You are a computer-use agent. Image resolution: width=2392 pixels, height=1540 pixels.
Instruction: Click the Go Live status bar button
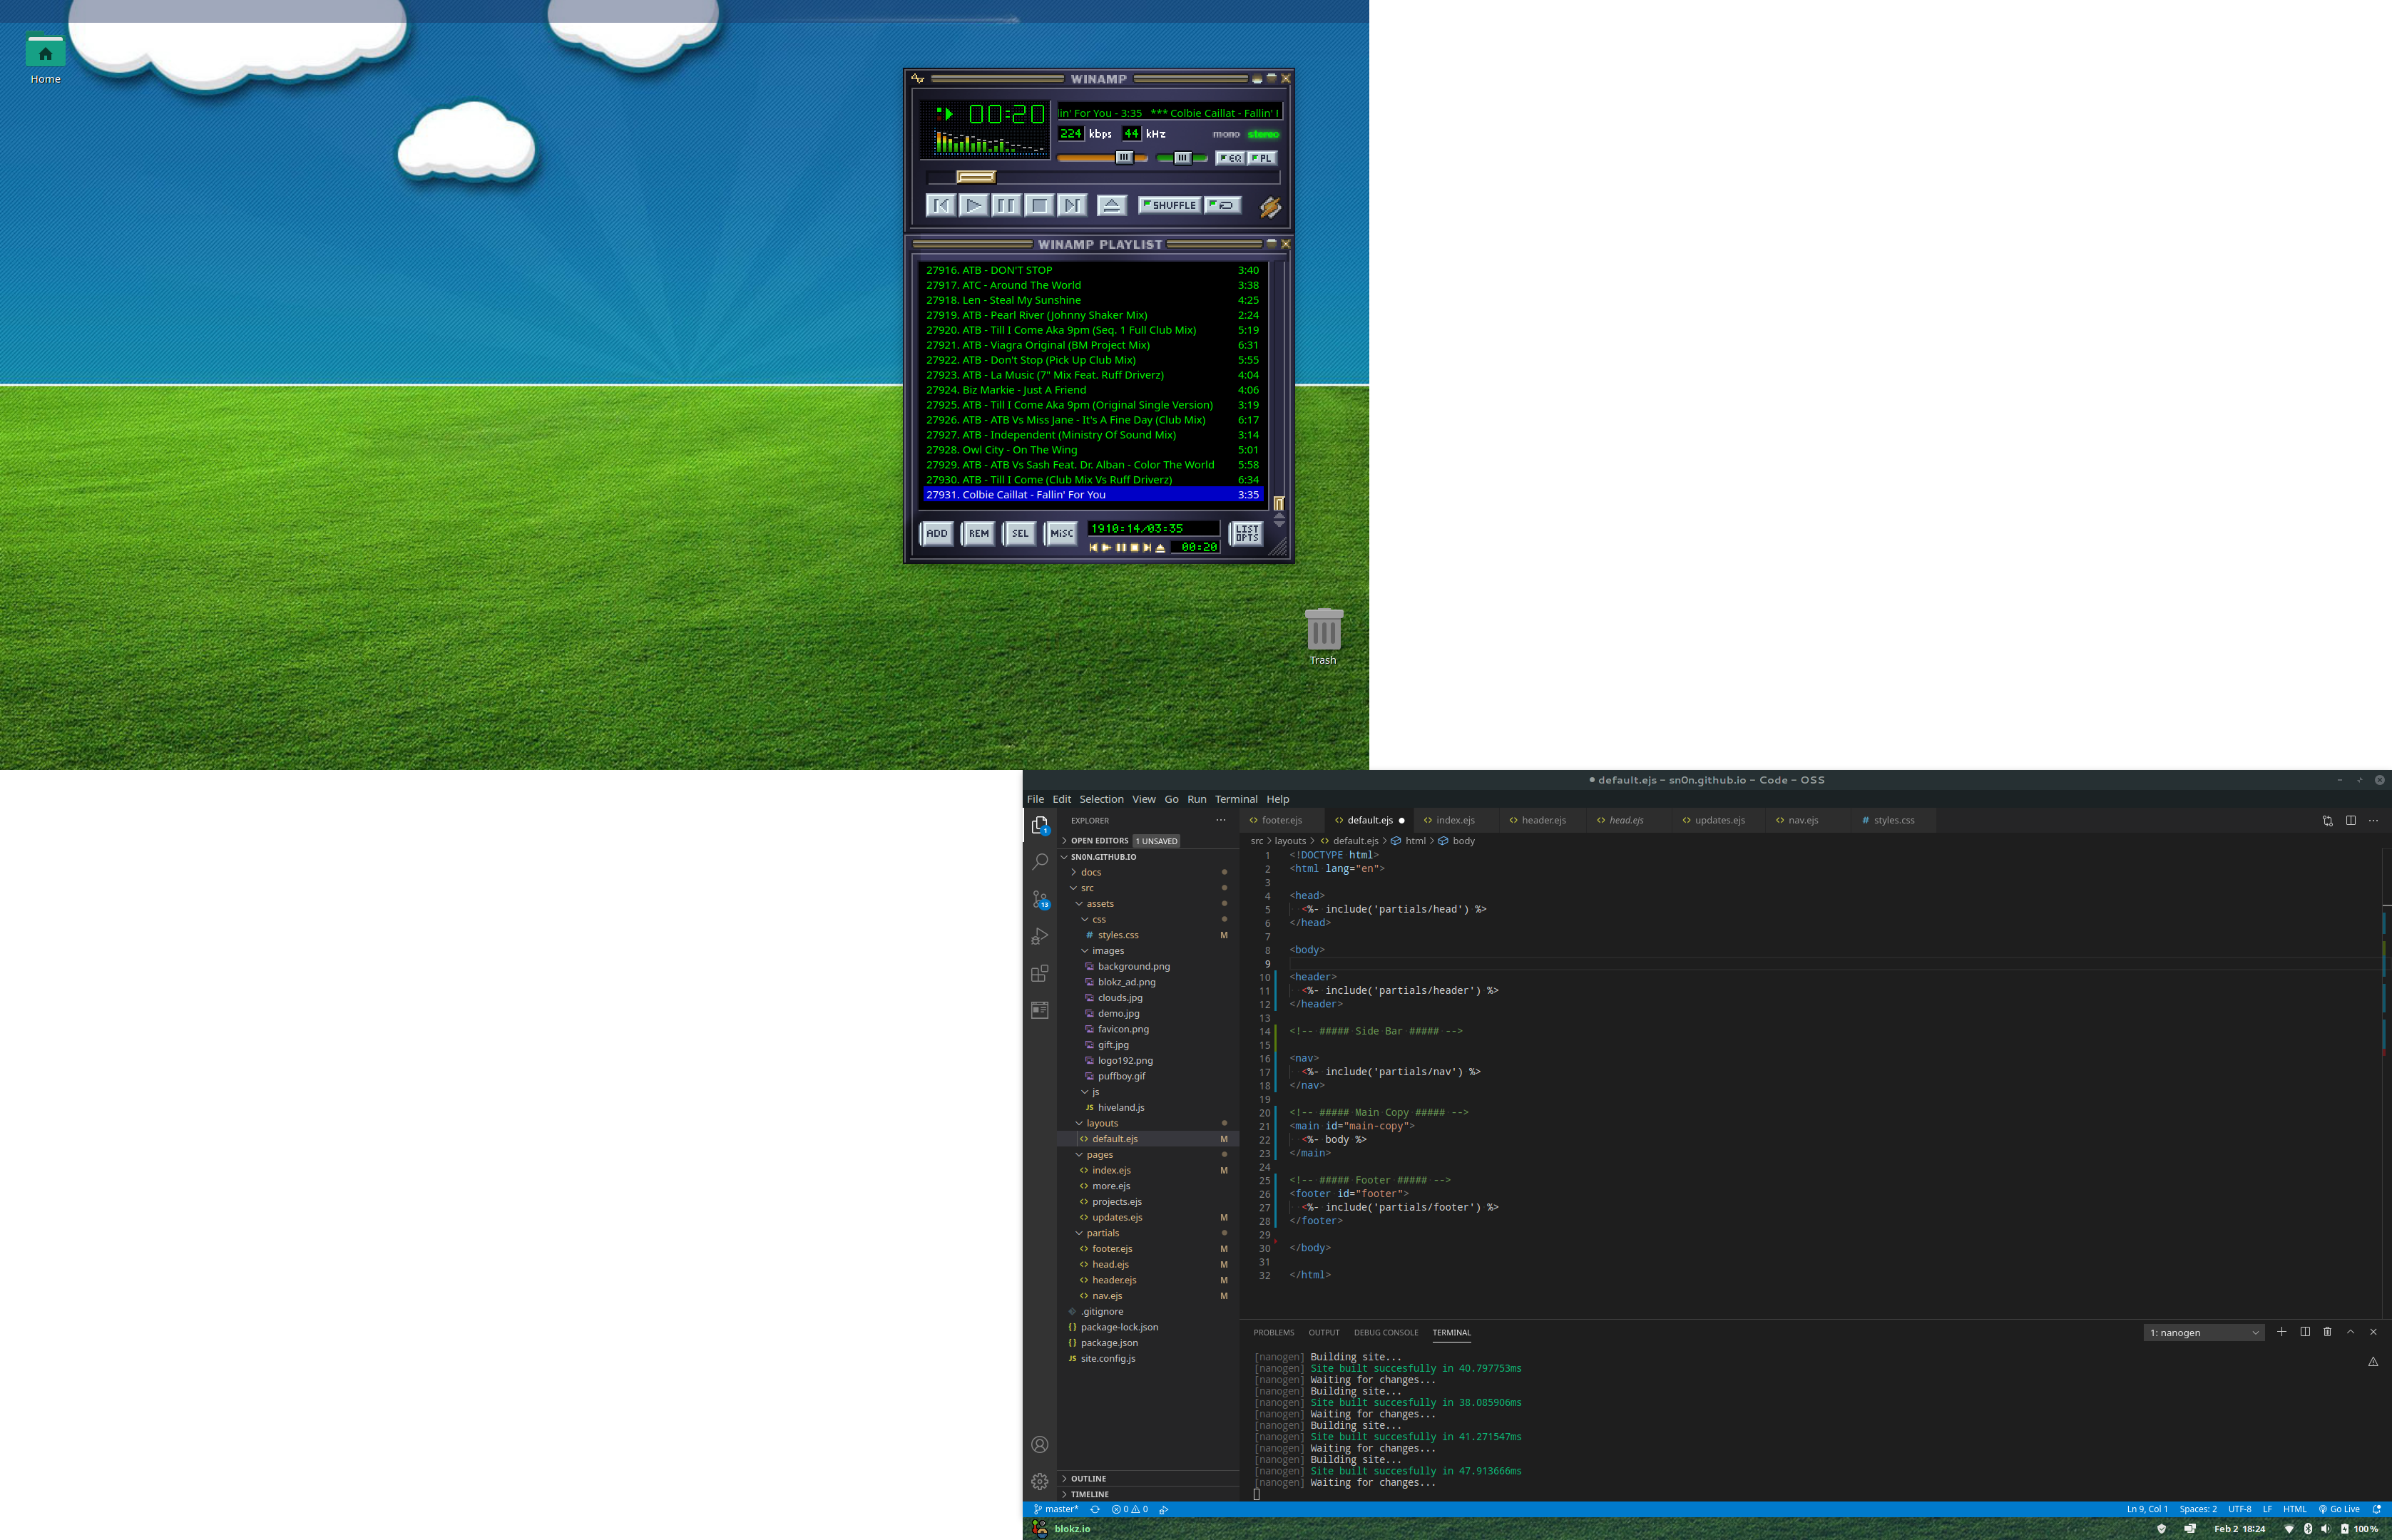point(2339,1509)
